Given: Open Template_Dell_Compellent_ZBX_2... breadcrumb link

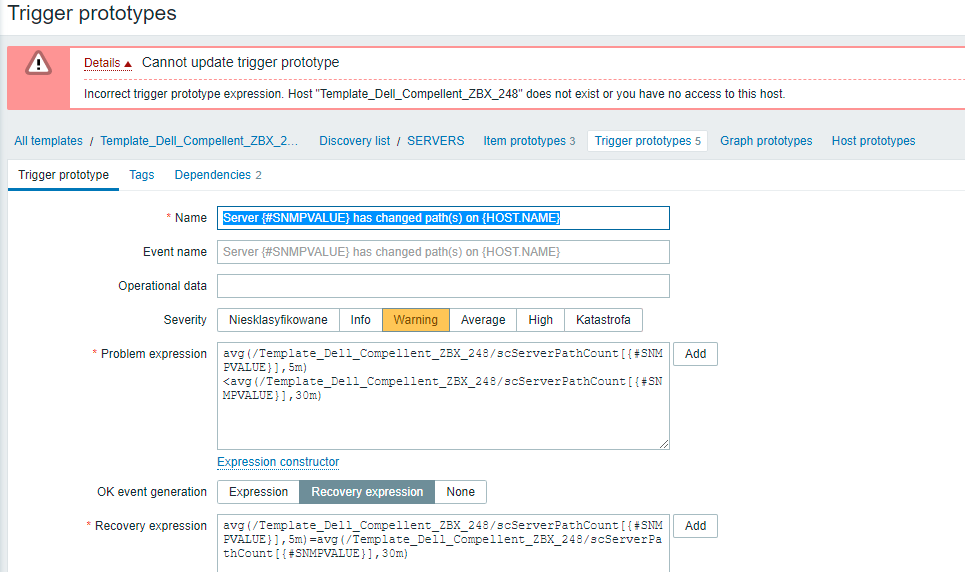Looking at the screenshot, I should coord(199,141).
